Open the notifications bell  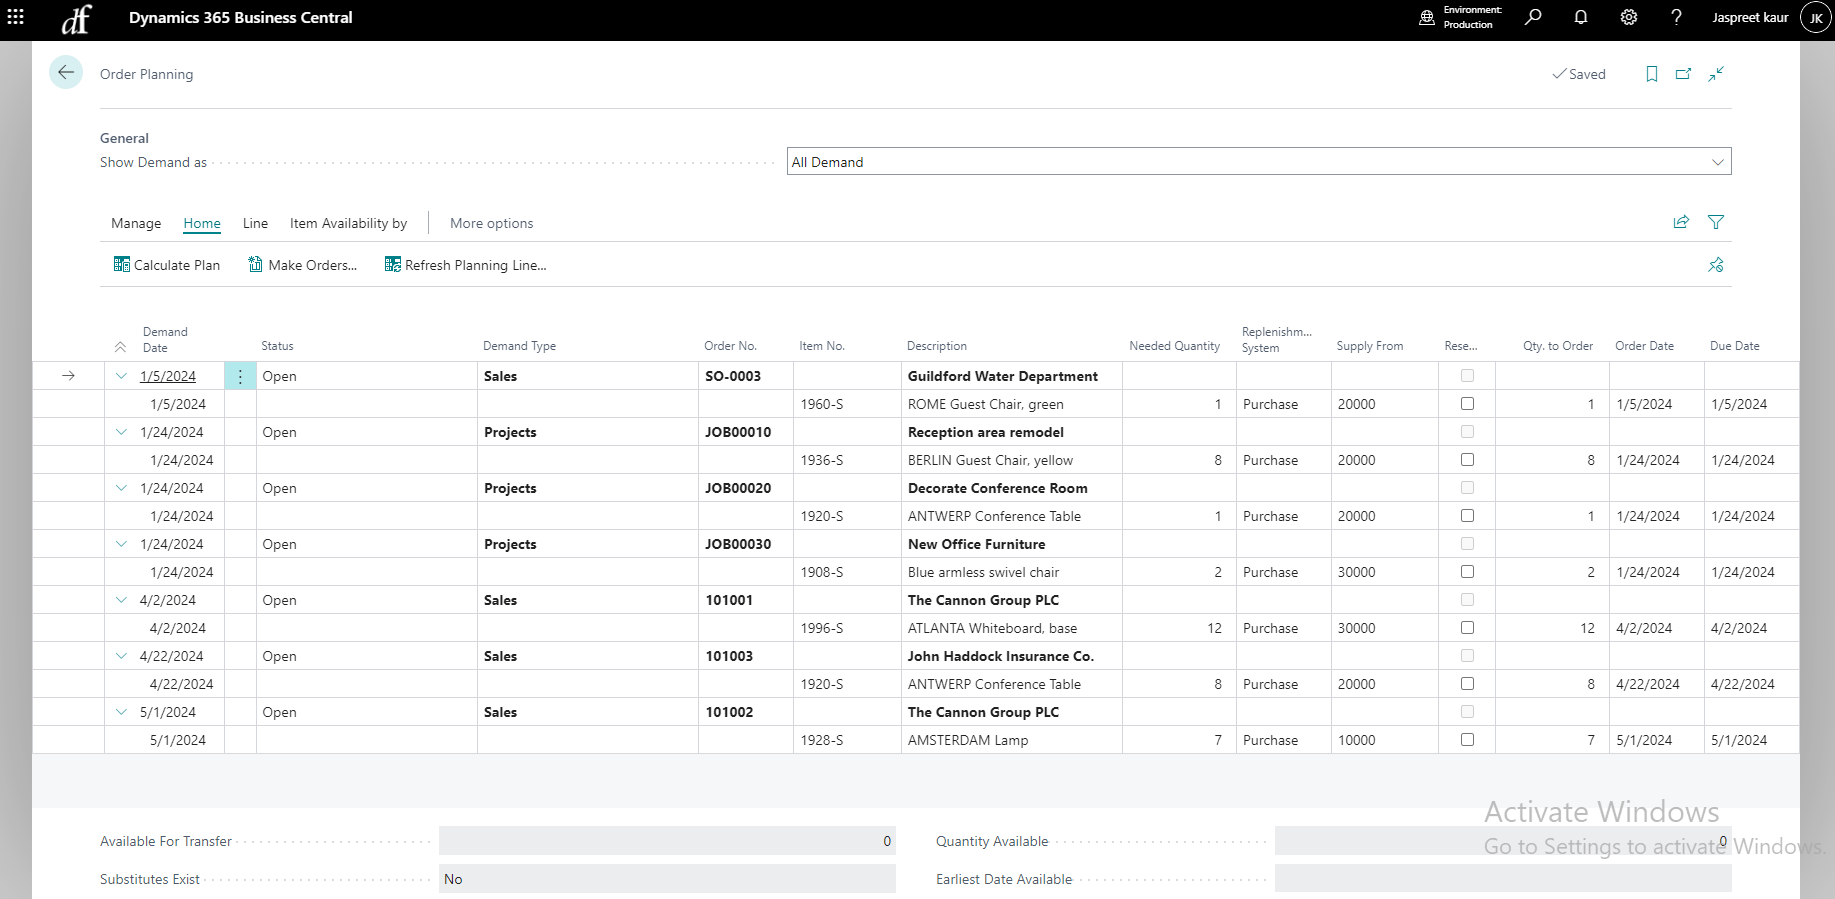pos(1580,17)
